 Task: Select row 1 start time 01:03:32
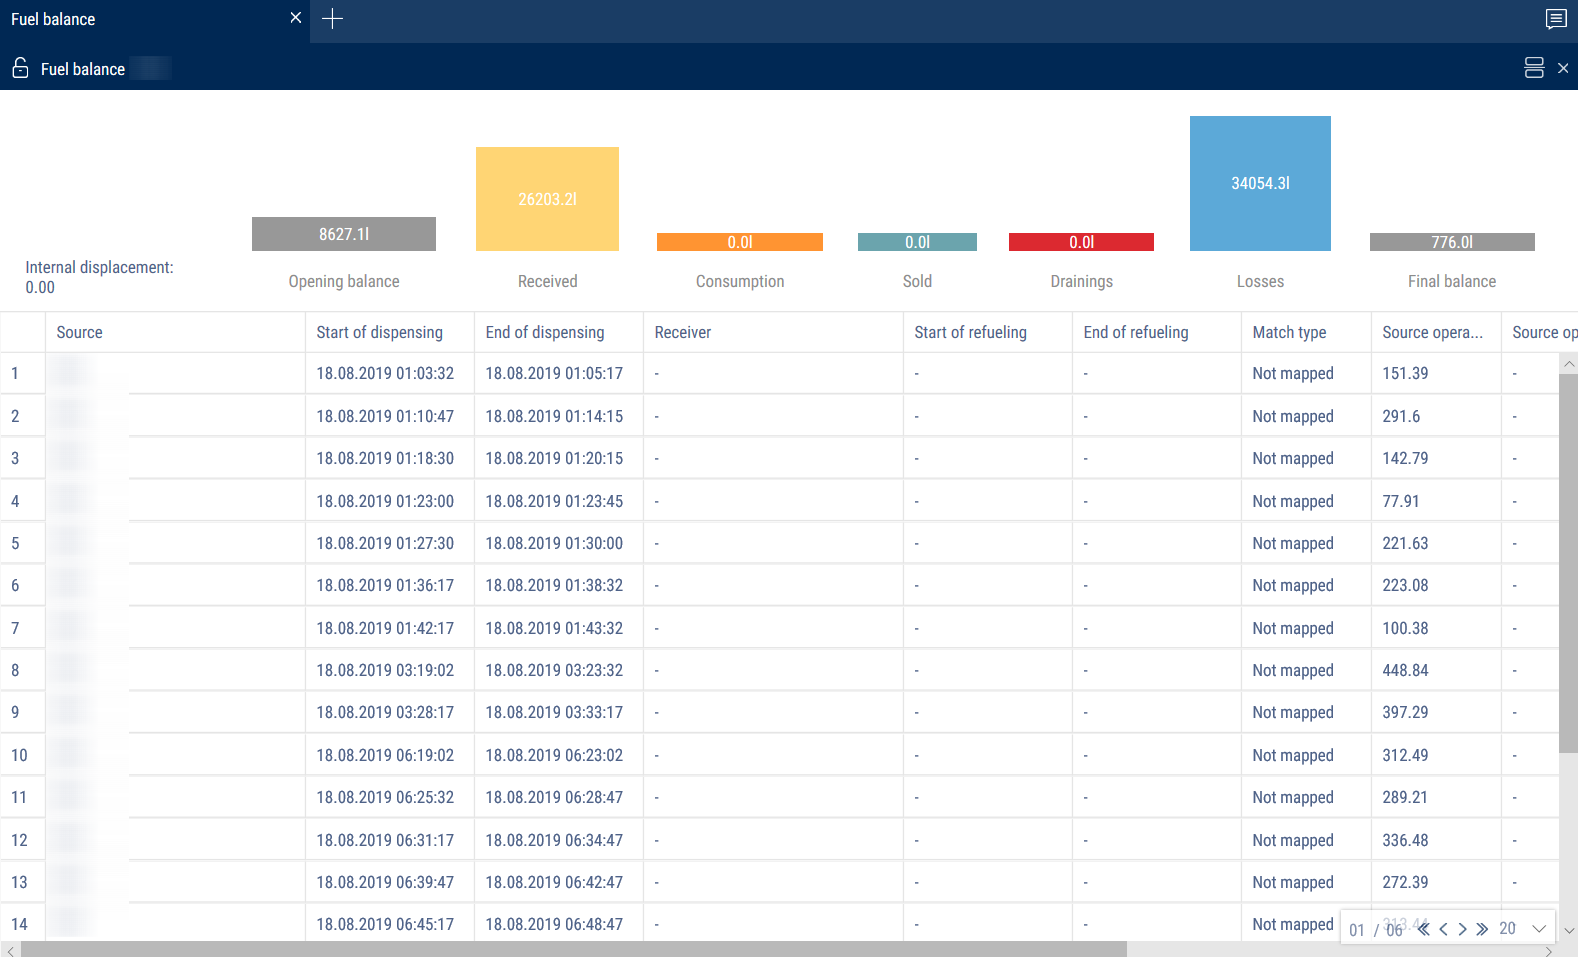click(385, 373)
